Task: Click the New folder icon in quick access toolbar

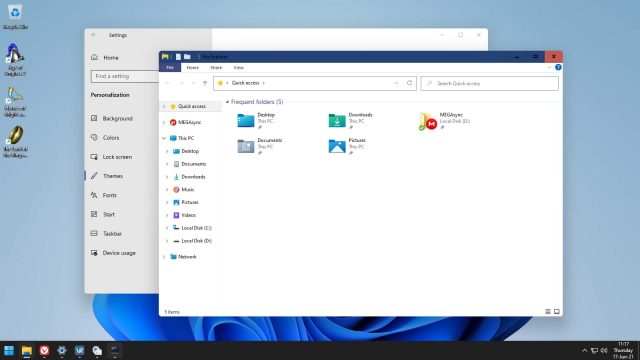Action: click(187, 57)
